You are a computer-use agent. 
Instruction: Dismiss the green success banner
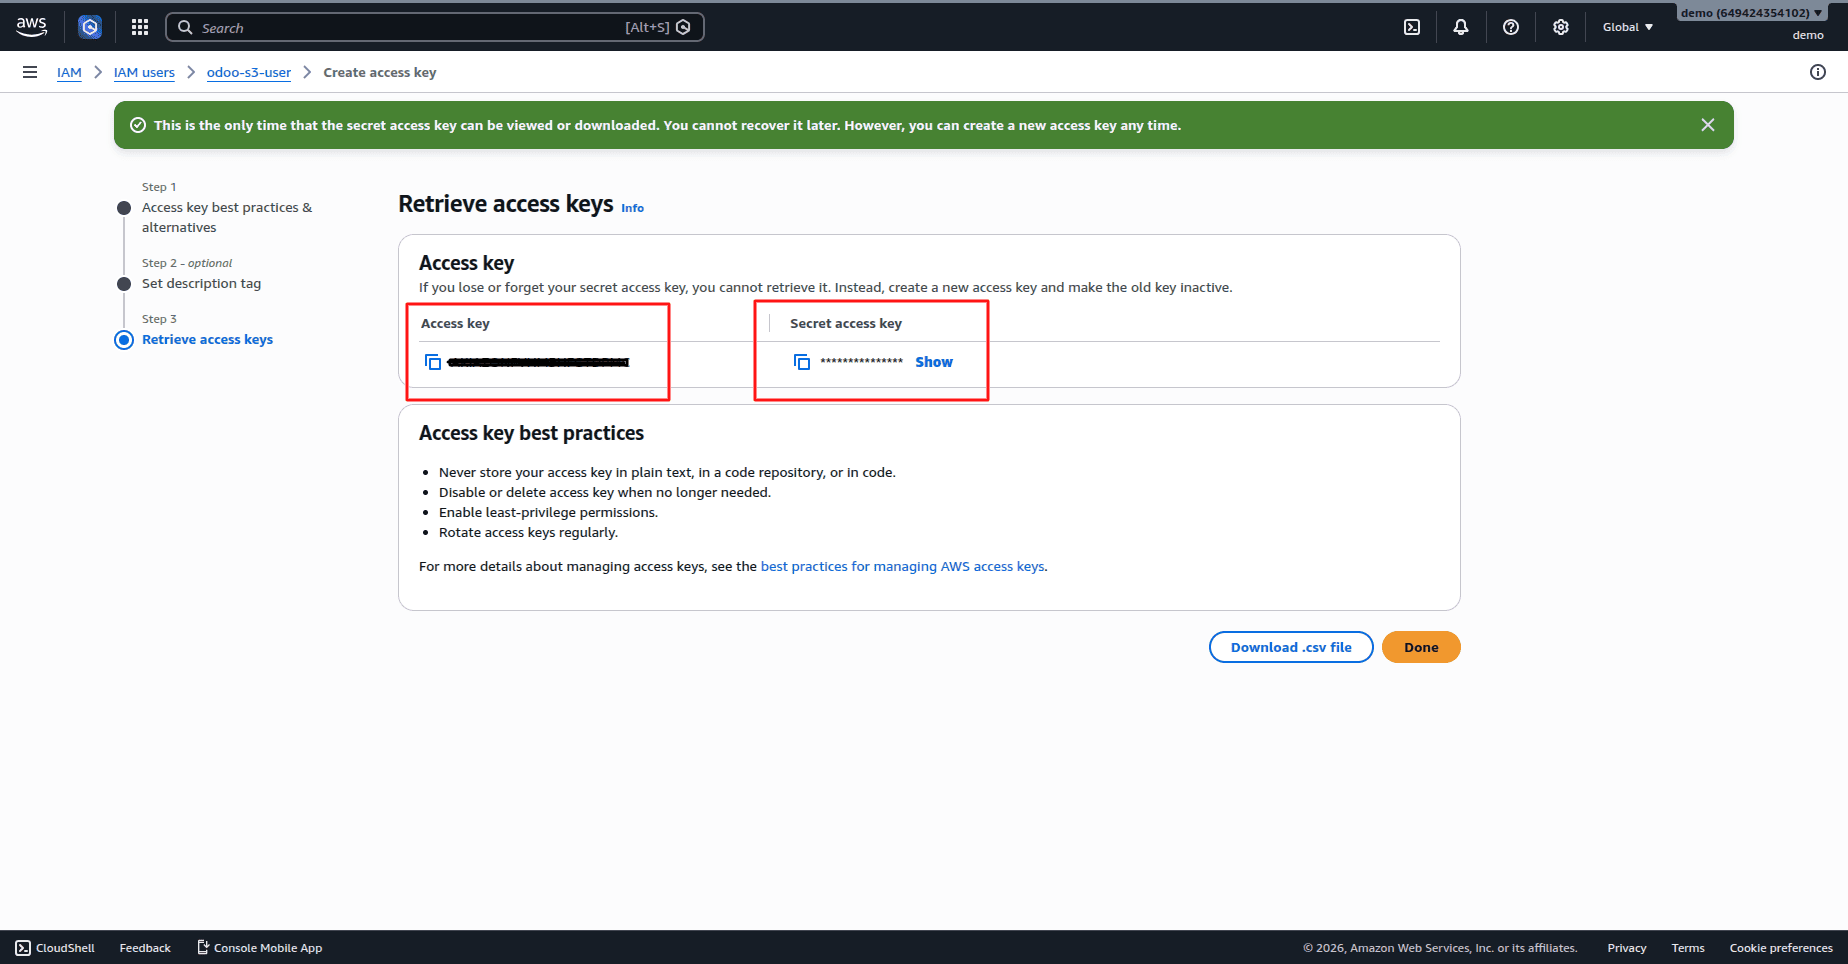[x=1708, y=125]
